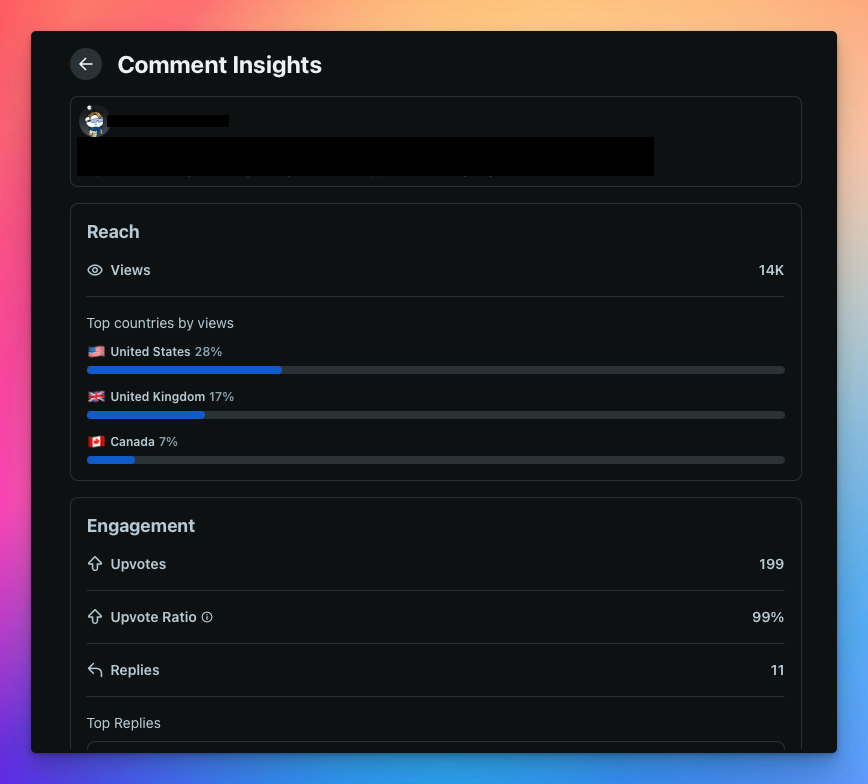Click the United States 28% text
The width and height of the screenshot is (868, 784).
[166, 352]
